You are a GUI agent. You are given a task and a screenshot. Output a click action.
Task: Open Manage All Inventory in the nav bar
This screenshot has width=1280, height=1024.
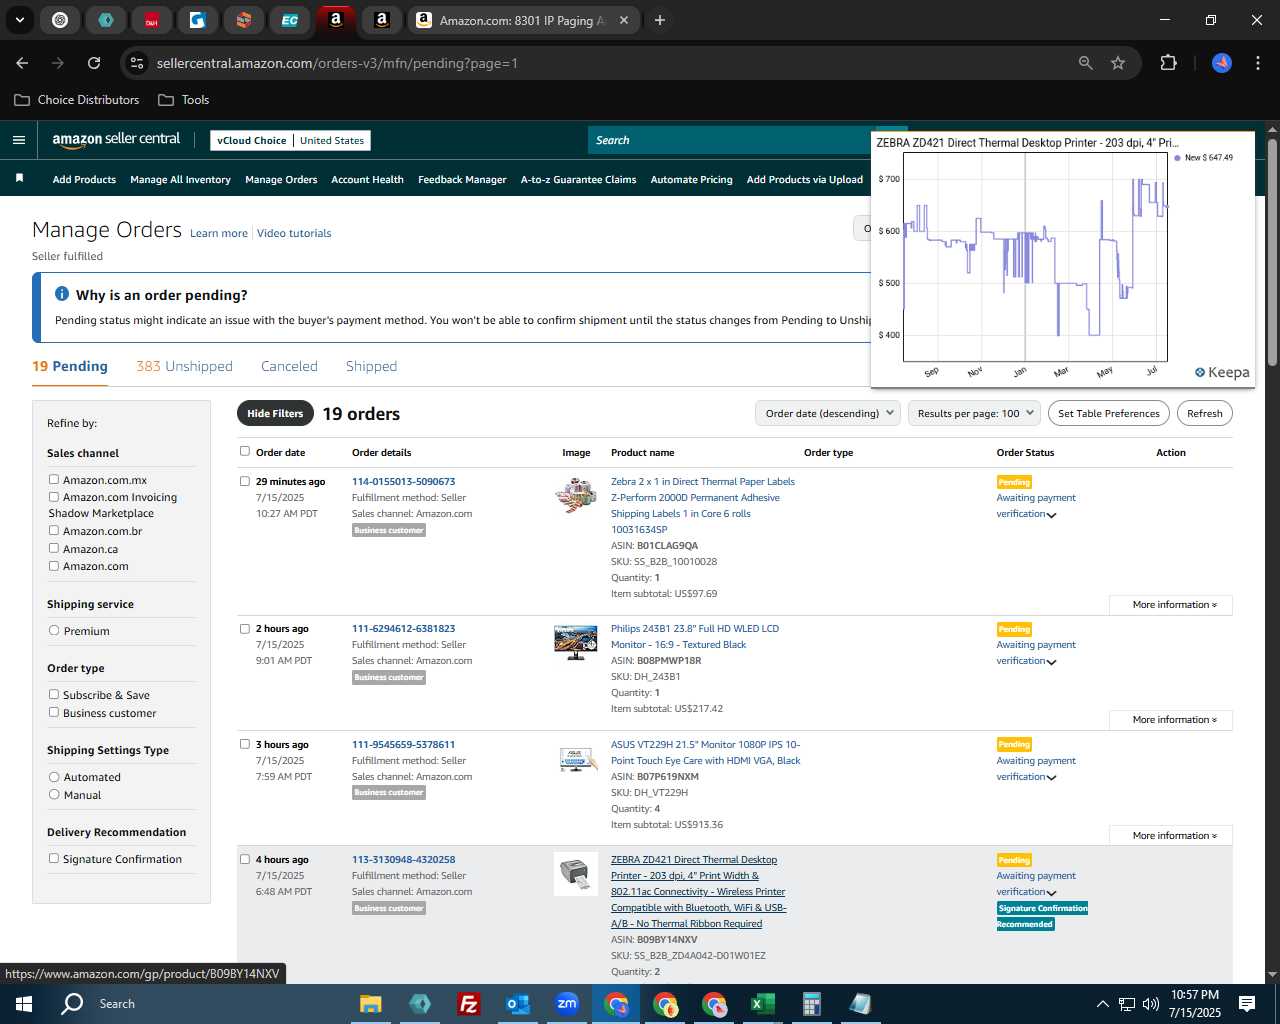(x=180, y=179)
